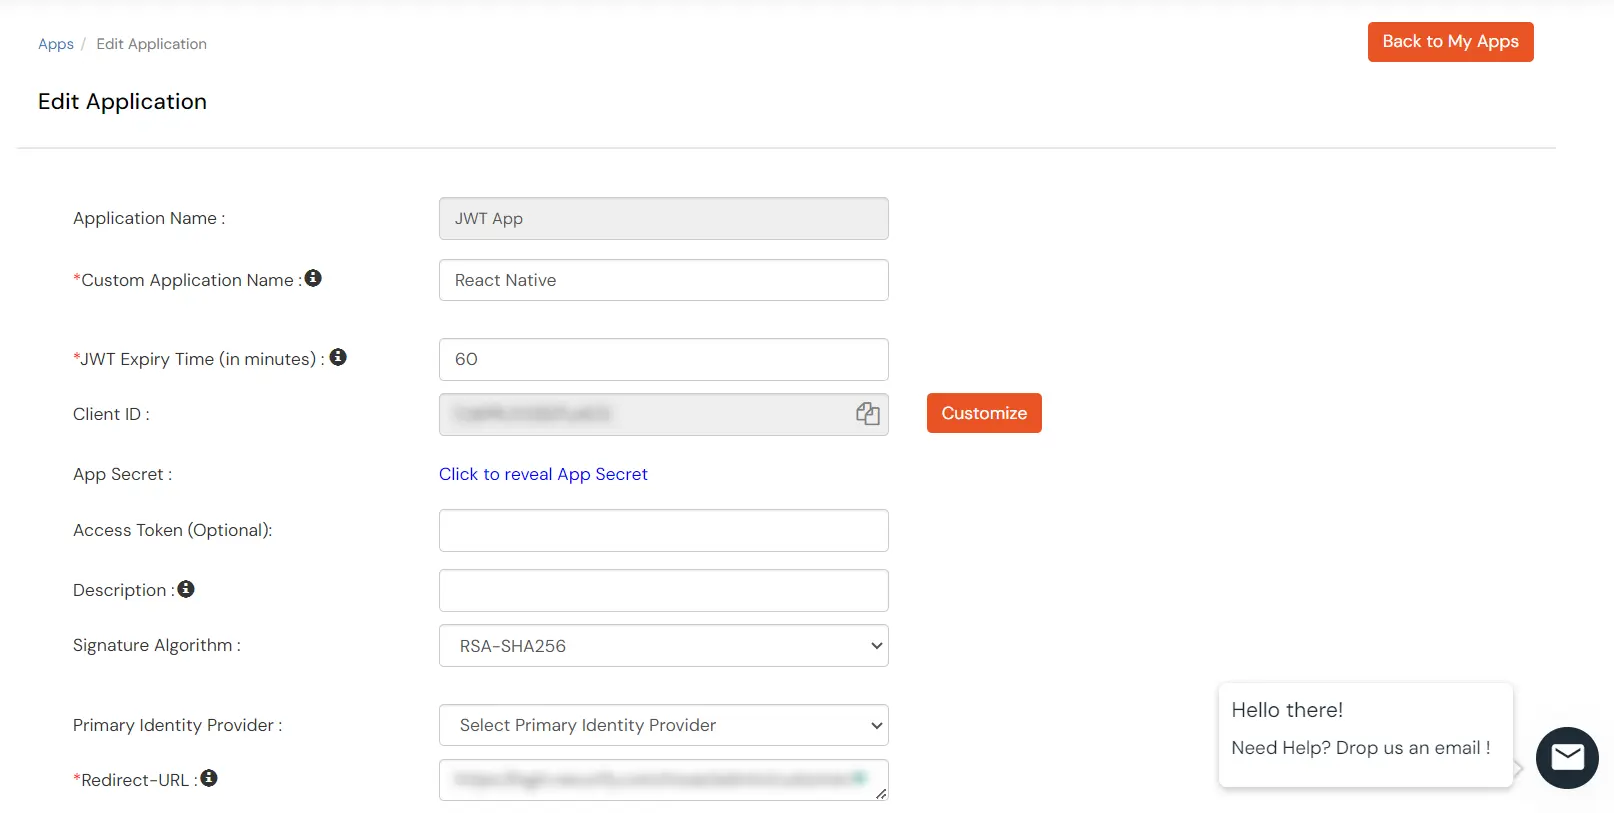Click the Redirect-URL text area
This screenshot has width=1614, height=813.
point(663,780)
